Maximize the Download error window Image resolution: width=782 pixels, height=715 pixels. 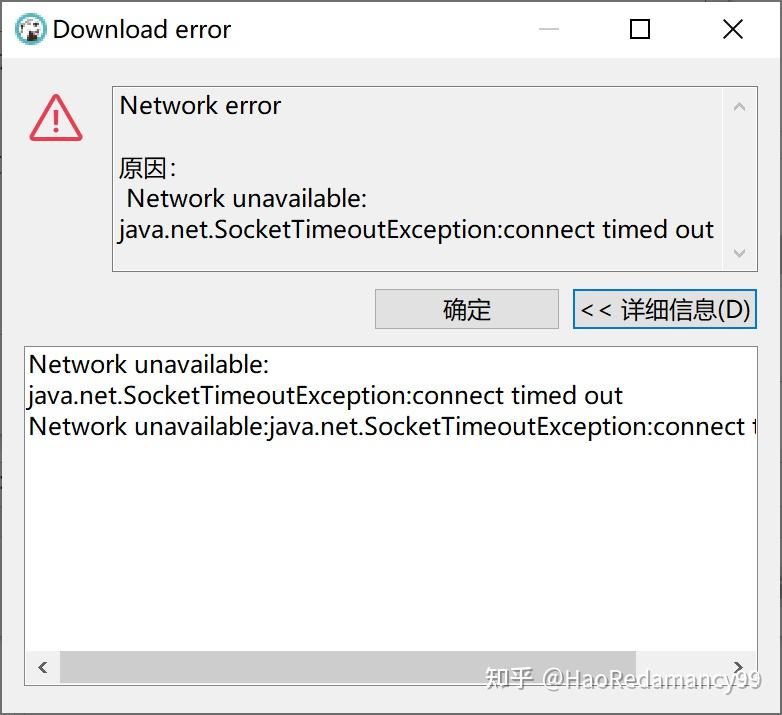coord(640,29)
